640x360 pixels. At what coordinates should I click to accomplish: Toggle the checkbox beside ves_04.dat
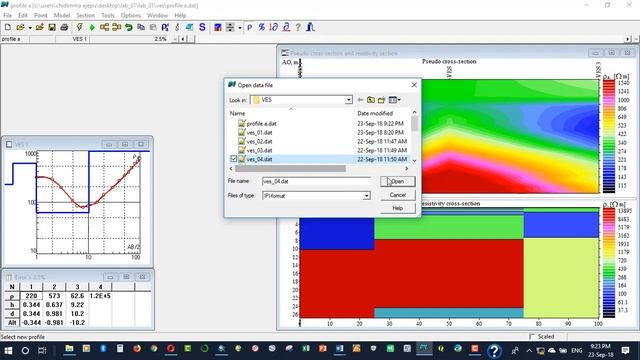(233, 159)
